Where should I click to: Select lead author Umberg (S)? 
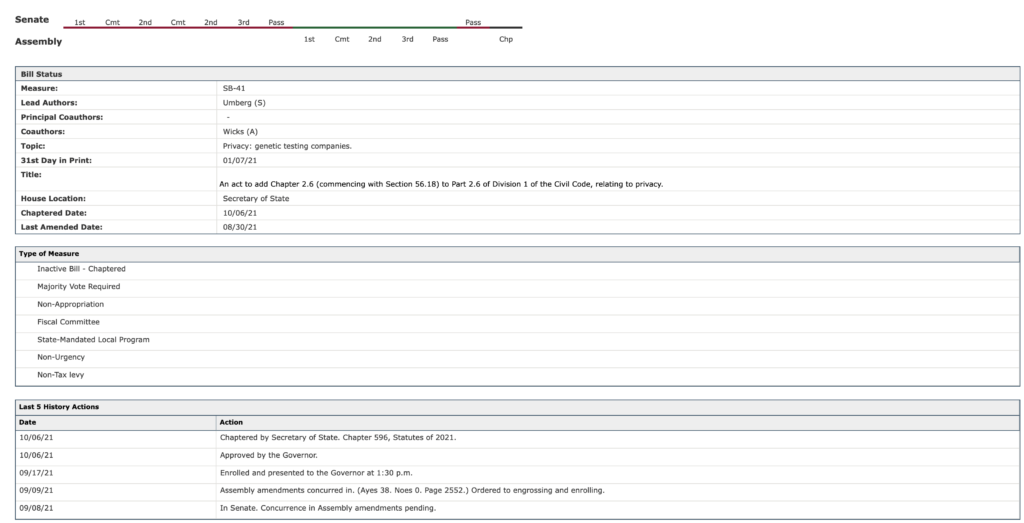point(244,102)
